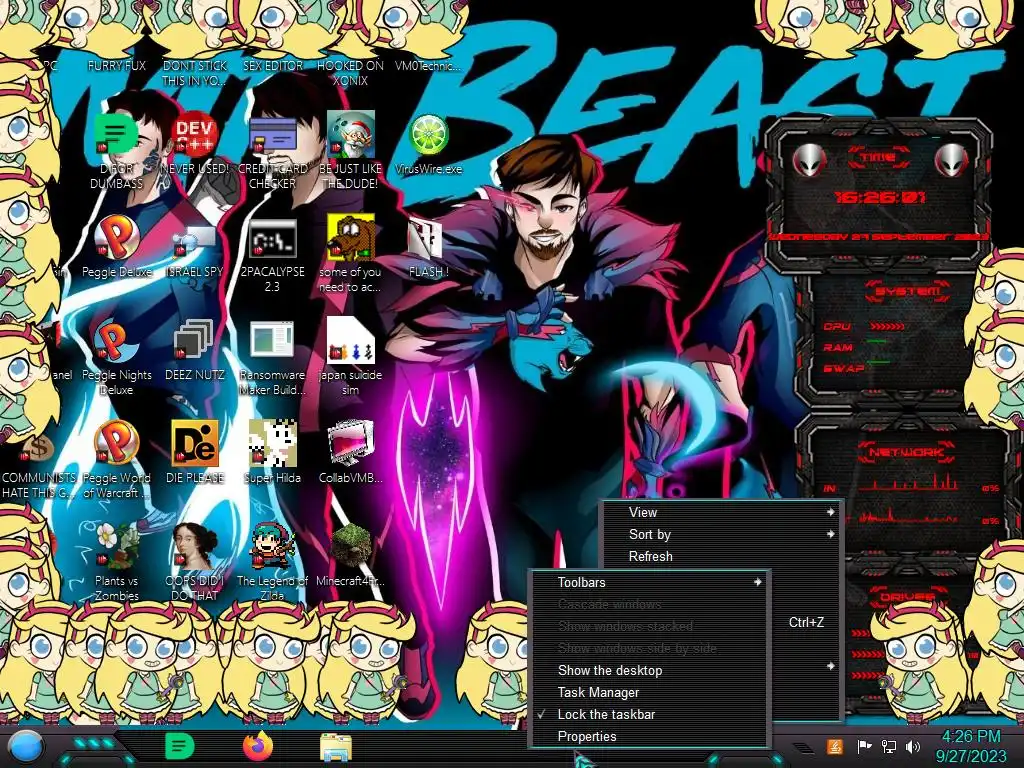The image size is (1024, 768).
Task: Click the HOOKED ON XONIX icon label
Action: (350, 73)
